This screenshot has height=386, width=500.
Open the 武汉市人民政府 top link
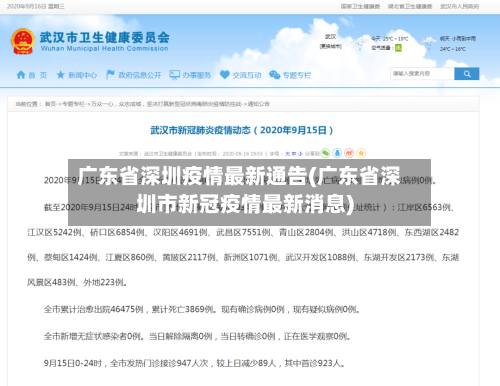tap(459, 6)
